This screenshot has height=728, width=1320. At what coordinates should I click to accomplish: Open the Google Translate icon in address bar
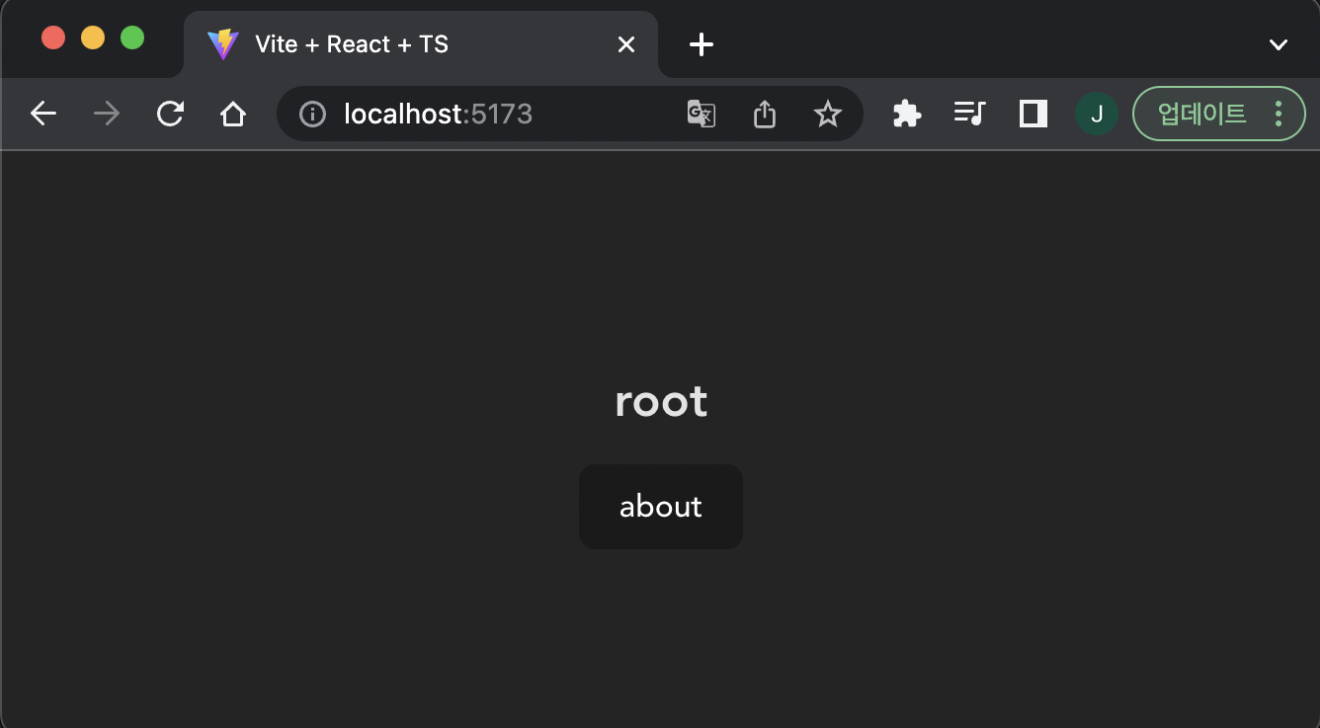[701, 114]
